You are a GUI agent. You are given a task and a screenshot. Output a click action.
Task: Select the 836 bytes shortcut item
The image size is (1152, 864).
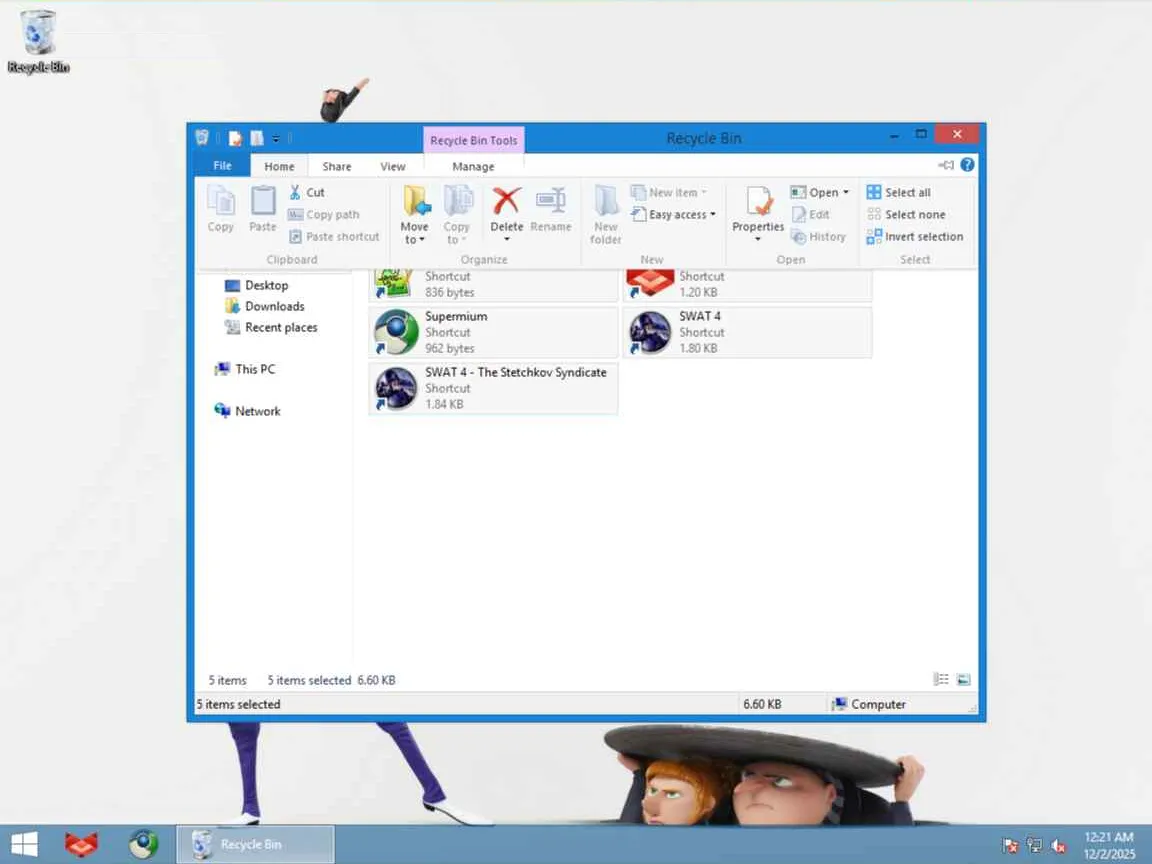(493, 285)
